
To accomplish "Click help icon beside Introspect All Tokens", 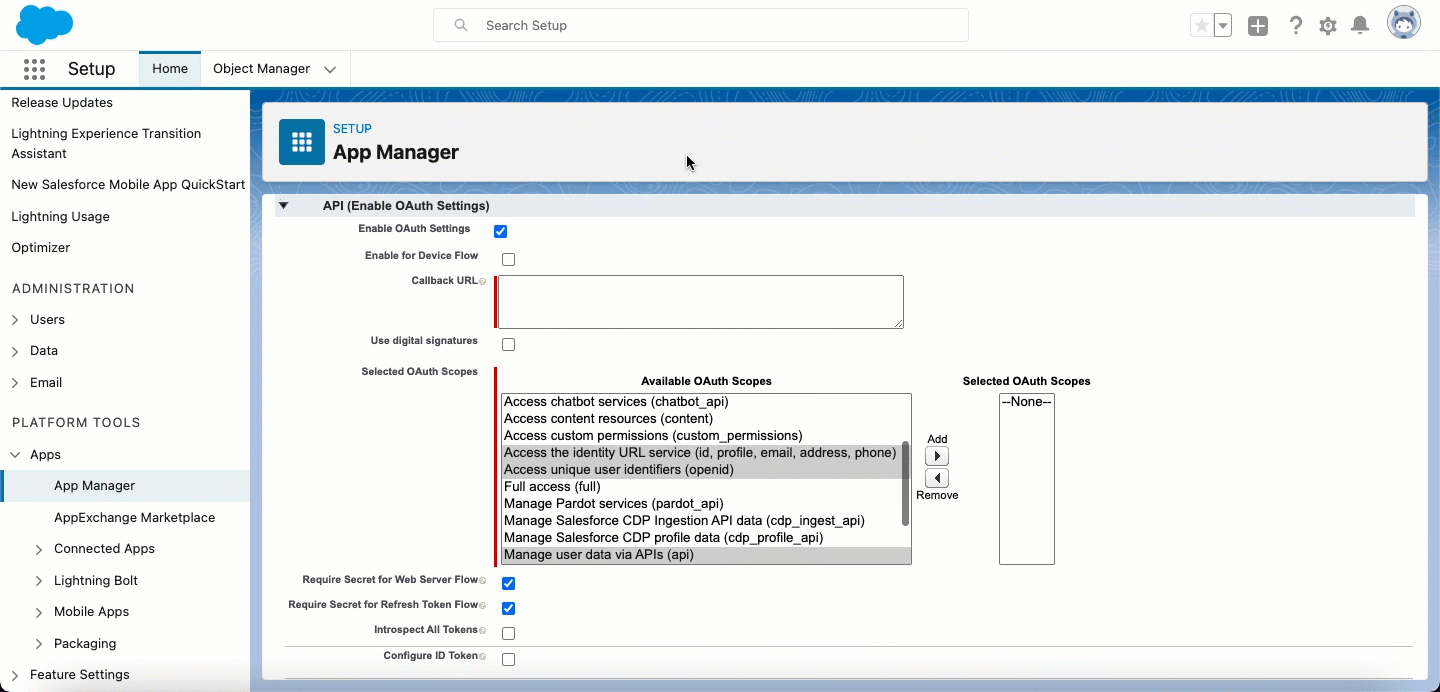I will coord(483,630).
